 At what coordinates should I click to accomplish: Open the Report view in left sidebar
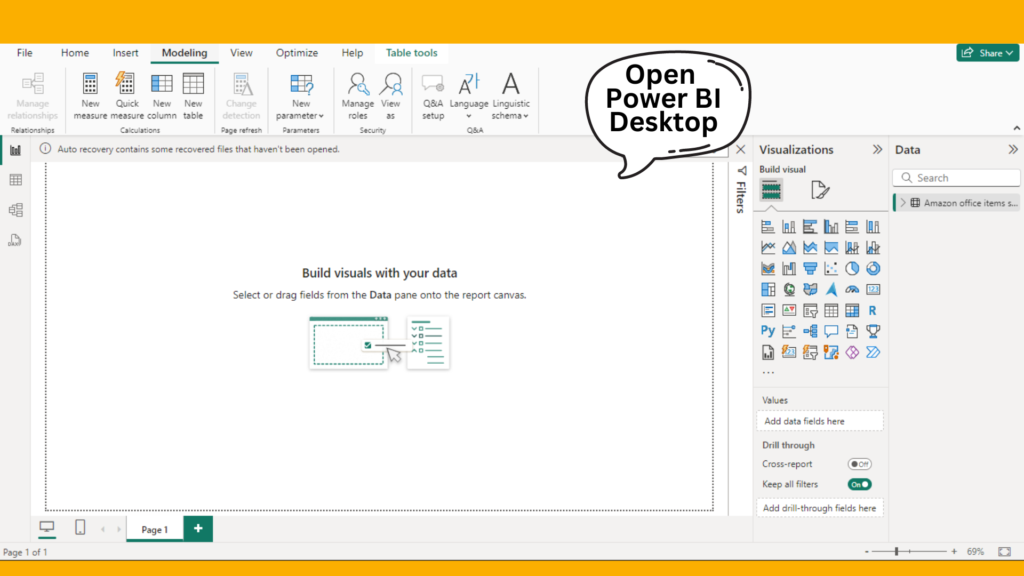[16, 150]
